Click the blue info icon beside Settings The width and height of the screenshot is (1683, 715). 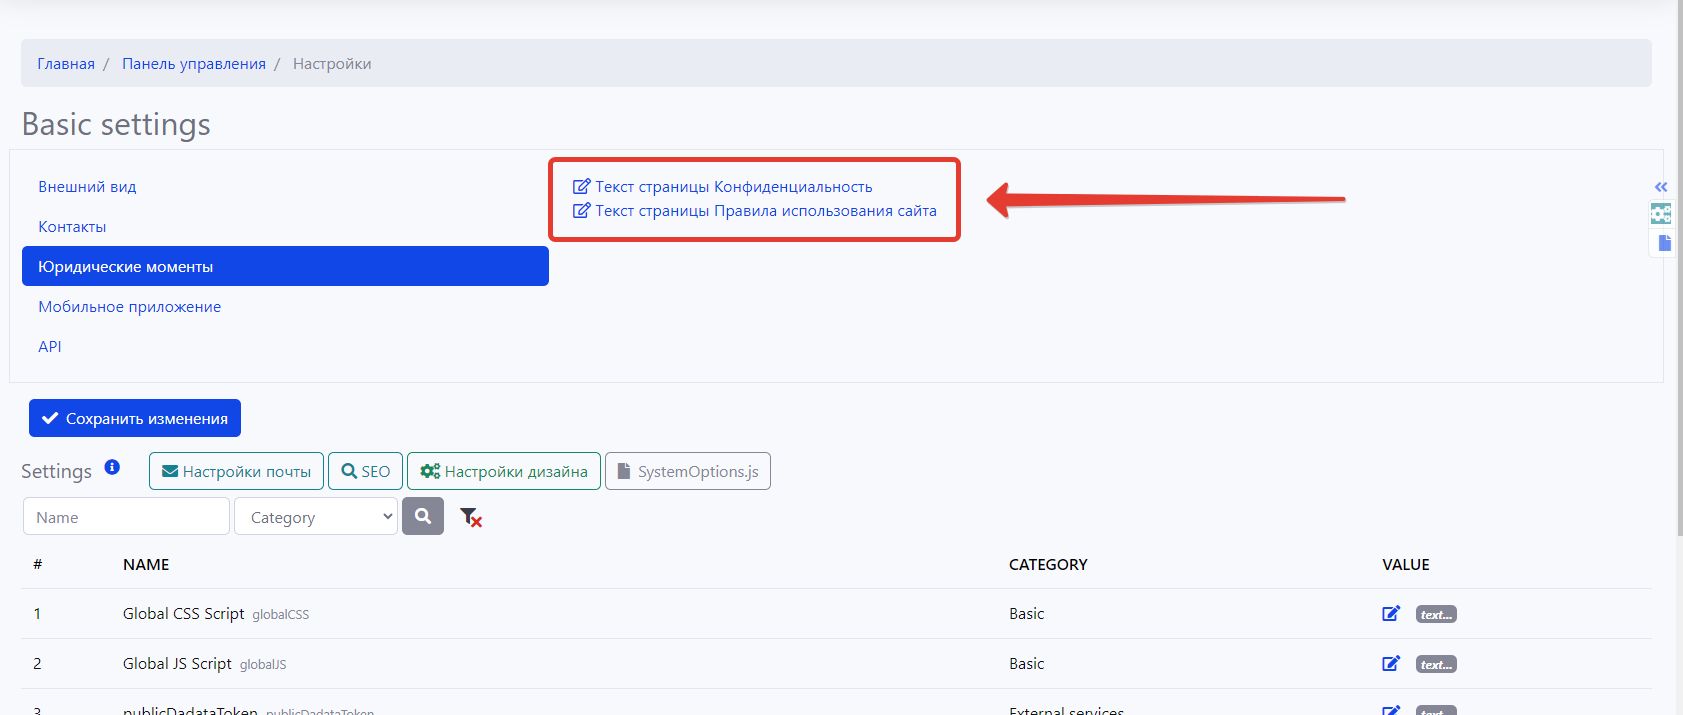coord(112,467)
